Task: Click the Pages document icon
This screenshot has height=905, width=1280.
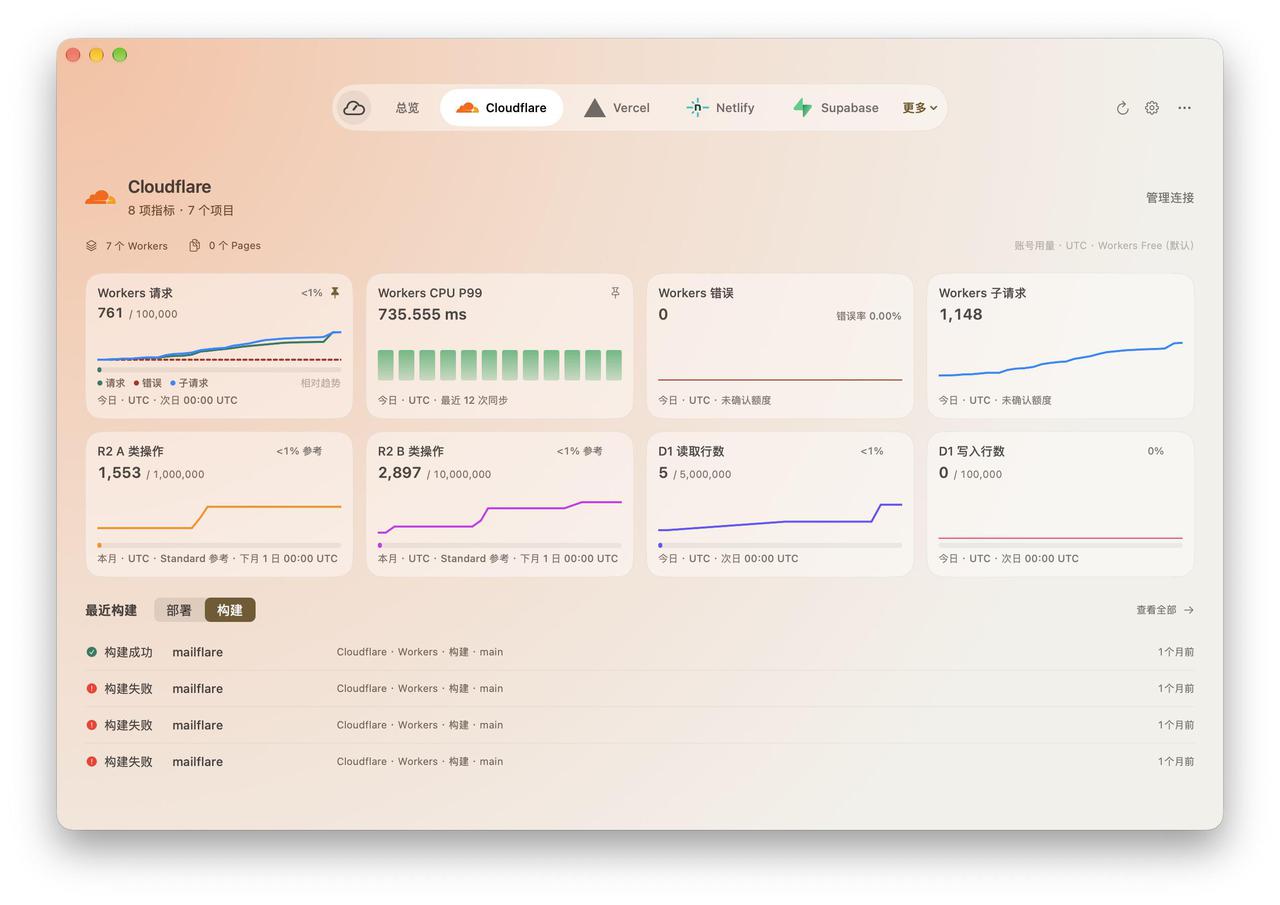Action: (195, 246)
